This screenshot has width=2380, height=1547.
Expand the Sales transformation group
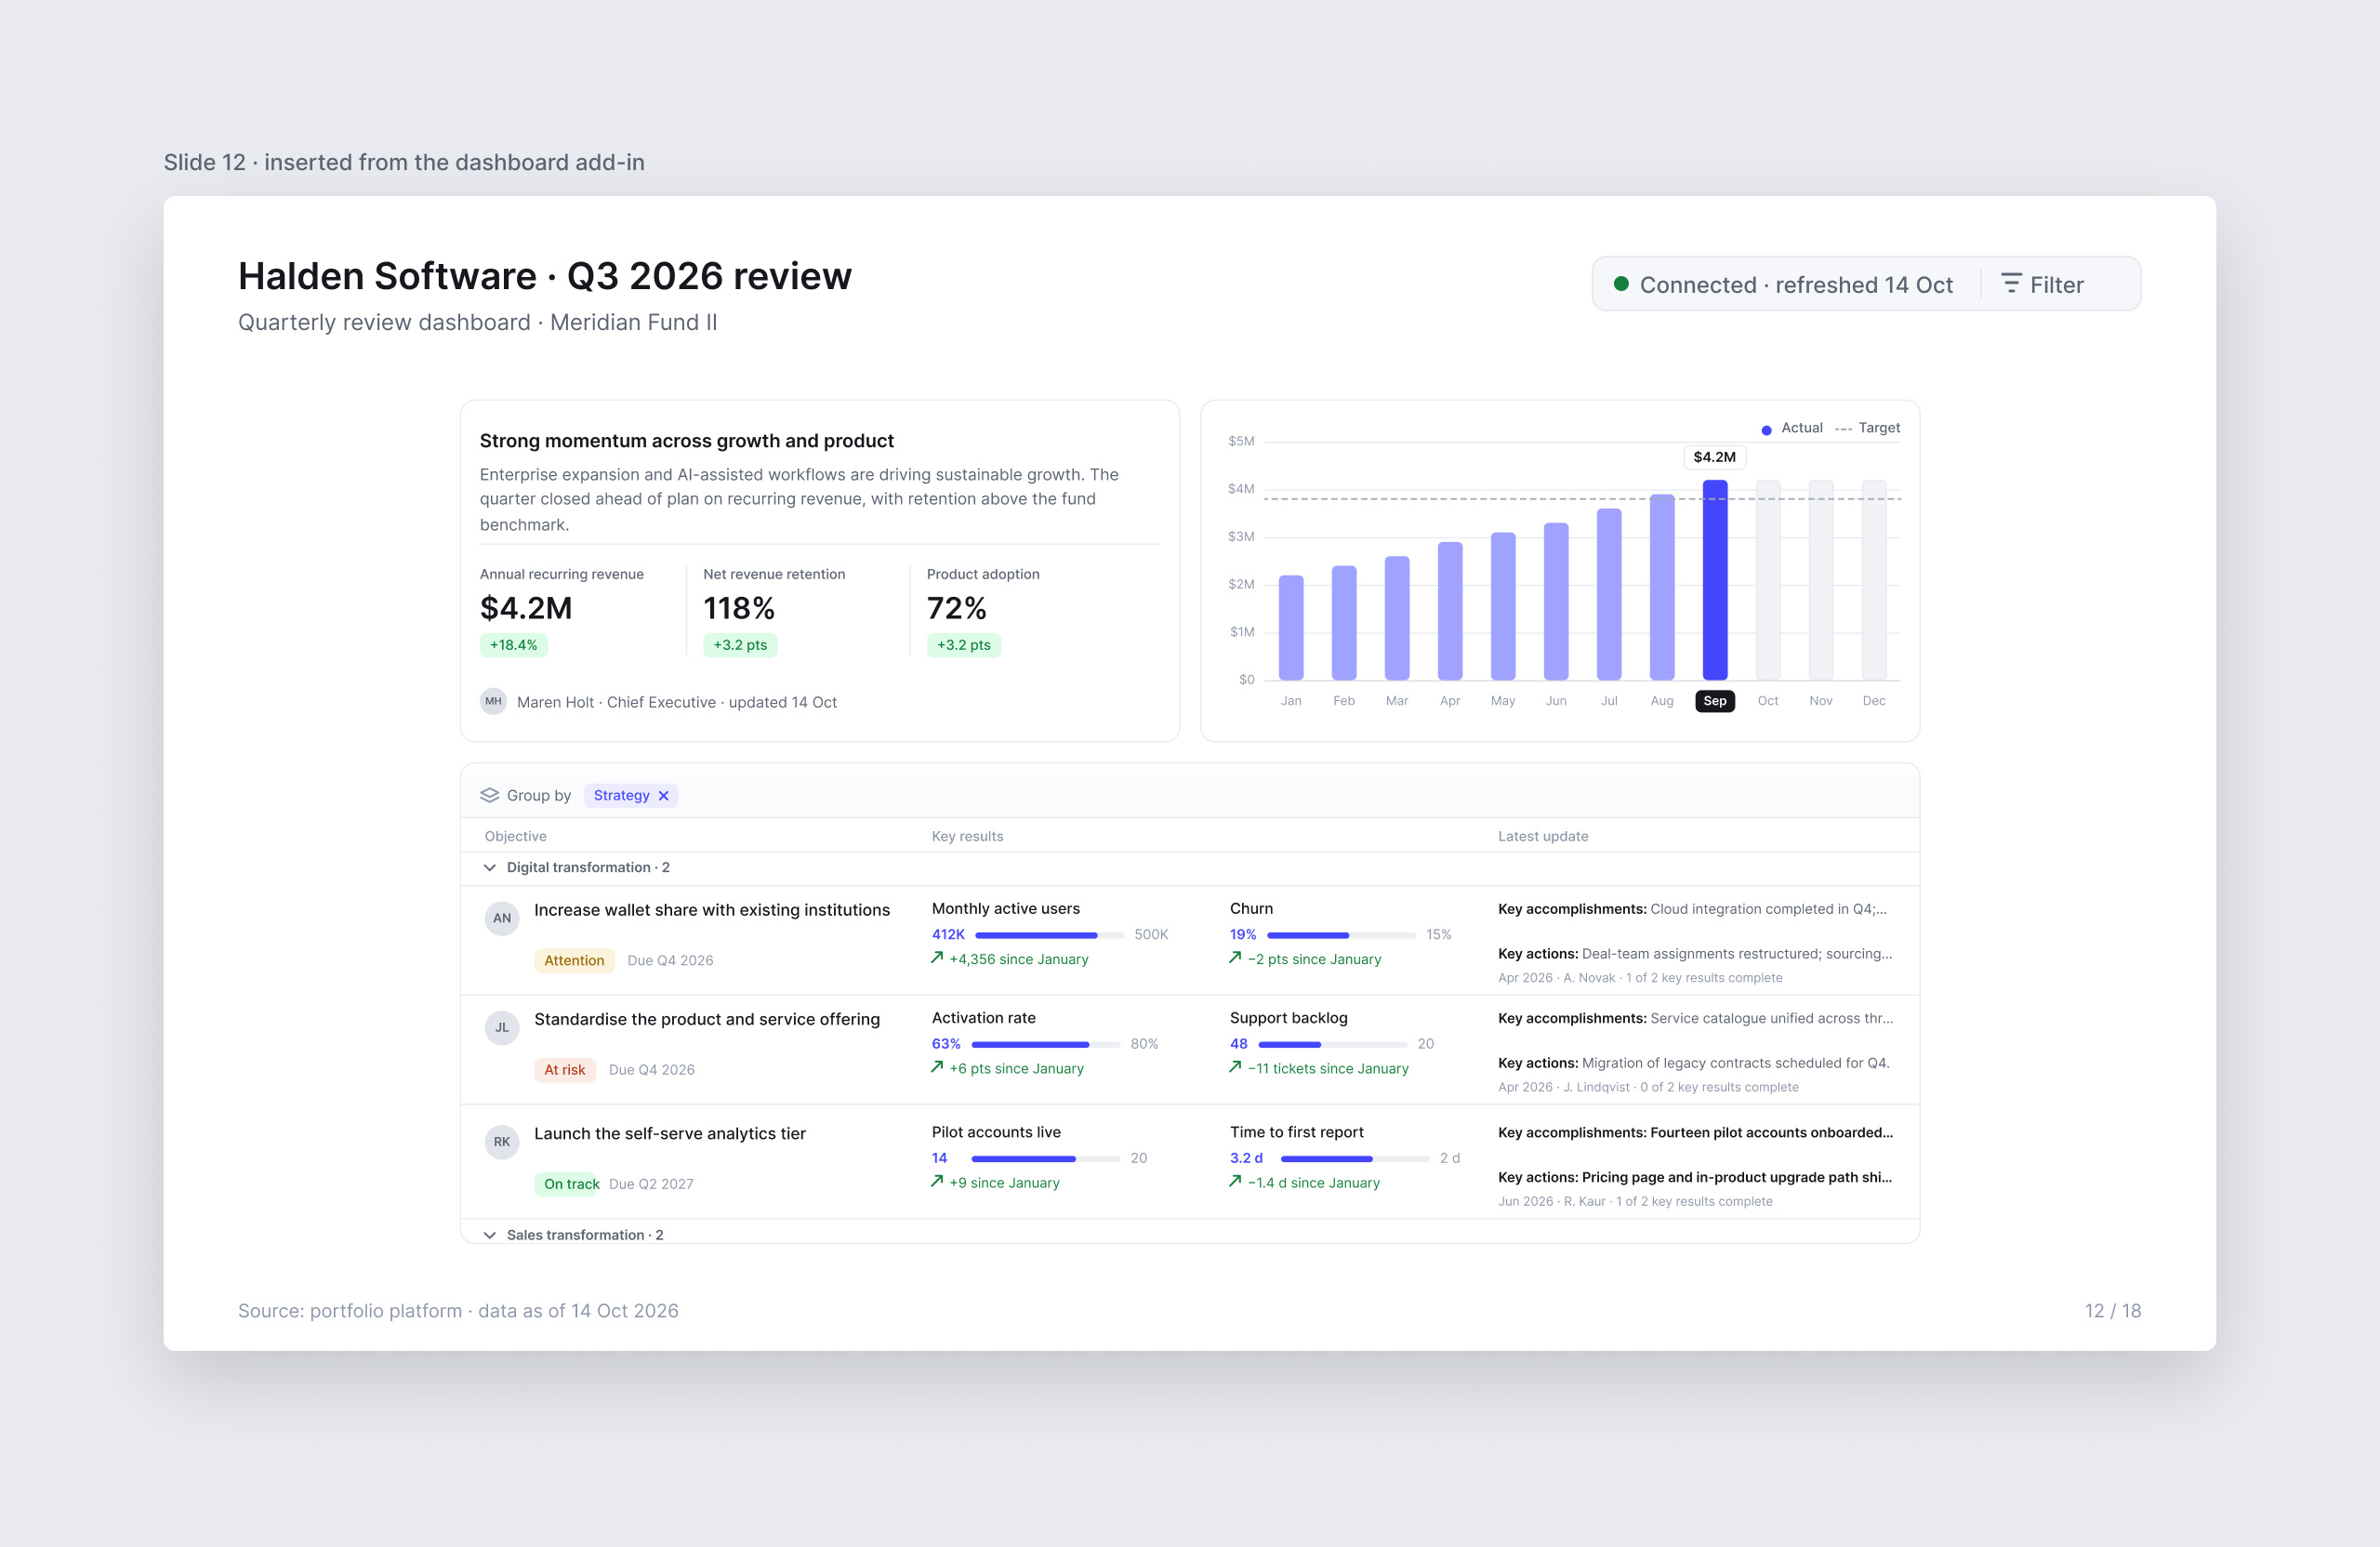(x=489, y=1235)
